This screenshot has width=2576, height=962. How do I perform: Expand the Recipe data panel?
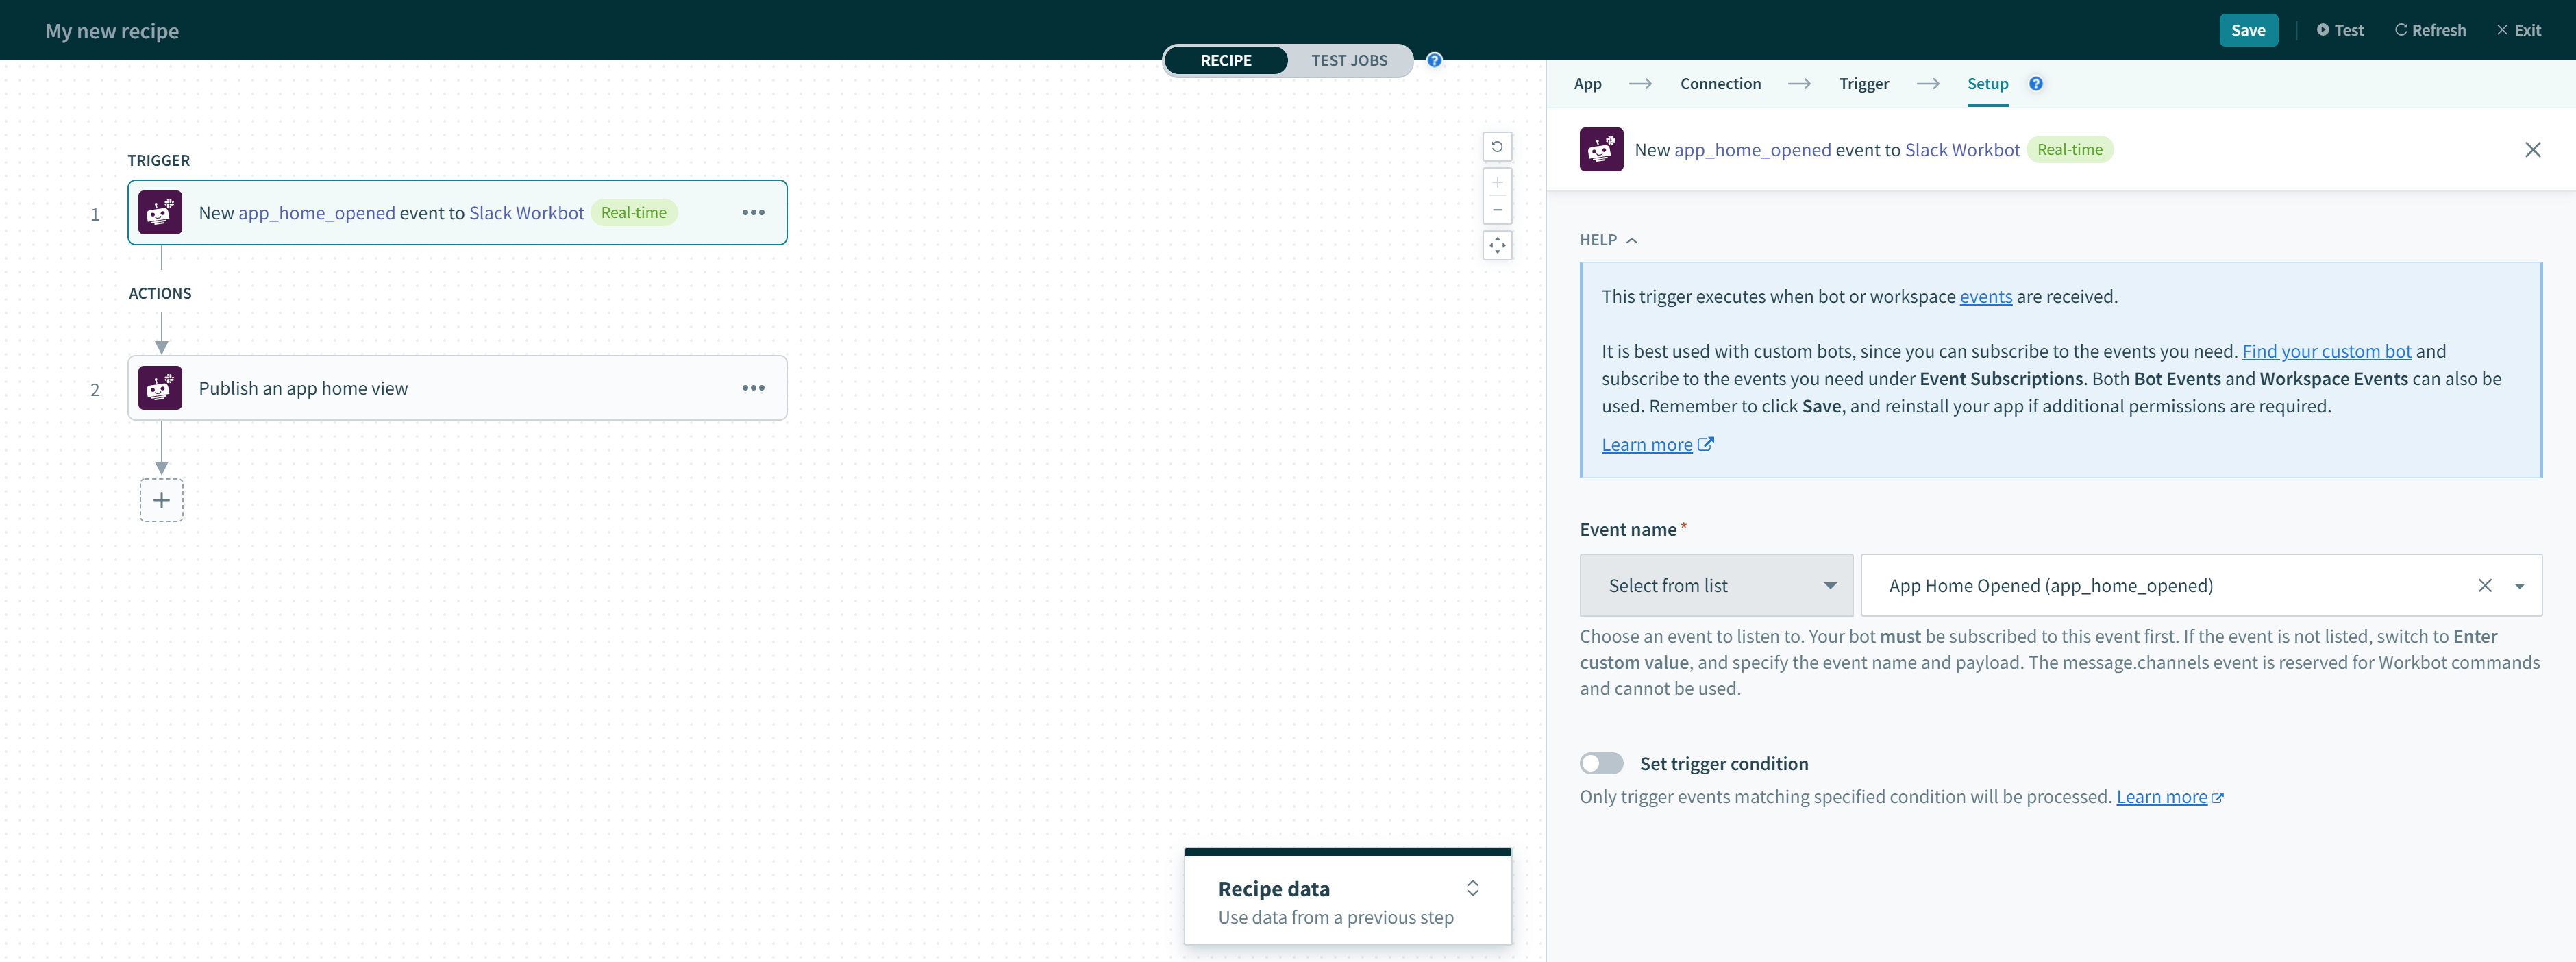click(1474, 887)
